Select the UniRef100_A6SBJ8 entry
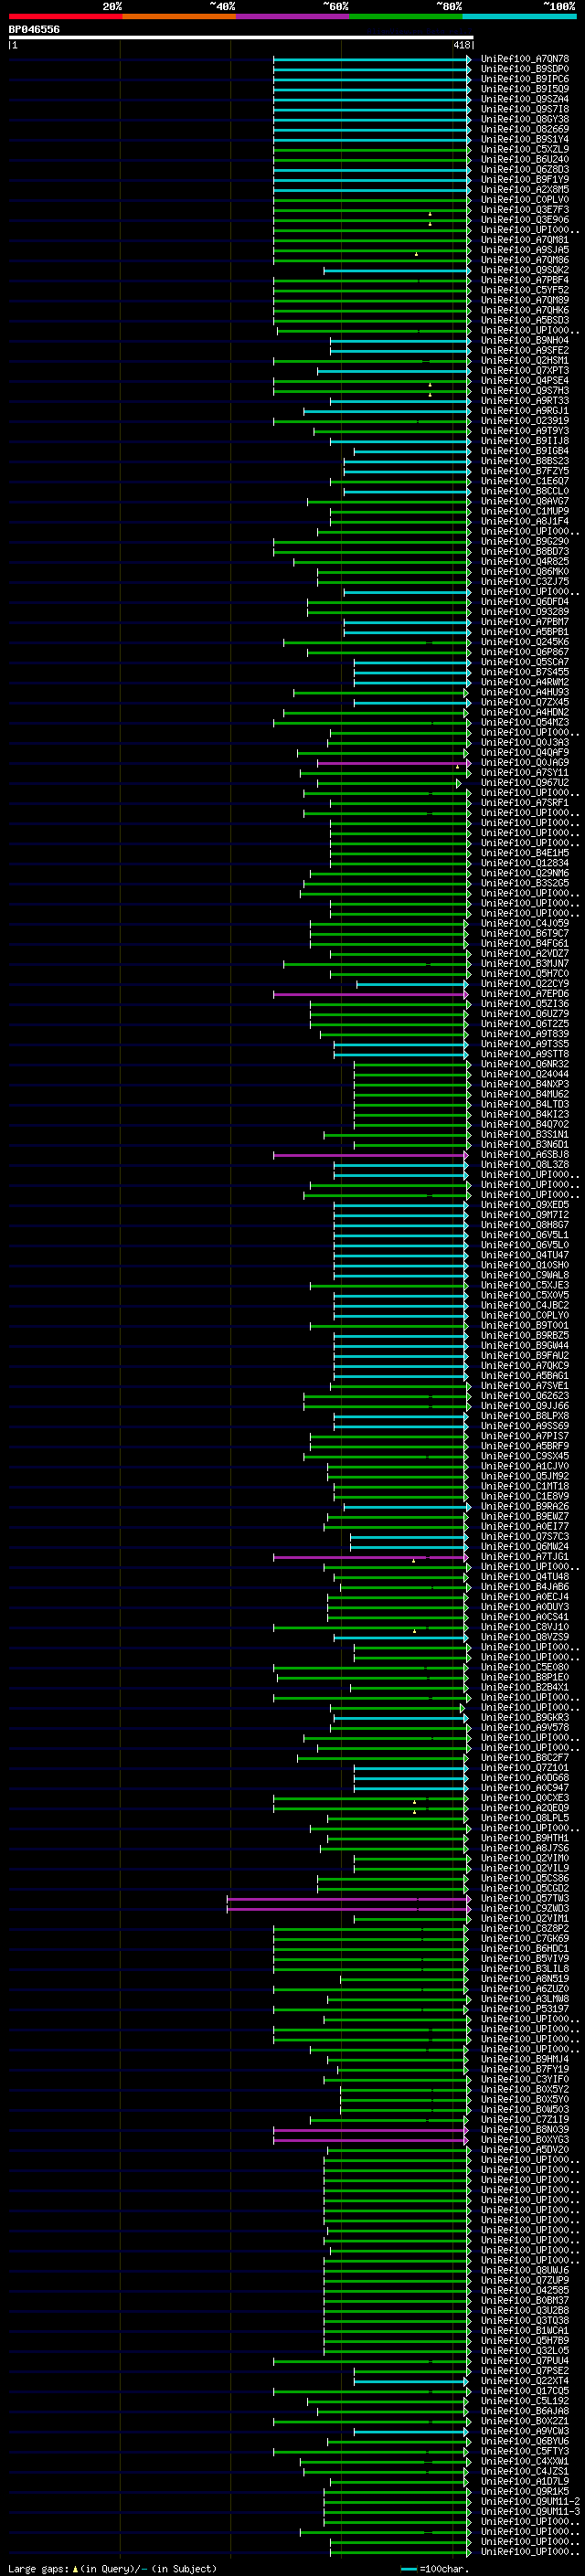The height and width of the screenshot is (2576, 585). click(x=525, y=1155)
